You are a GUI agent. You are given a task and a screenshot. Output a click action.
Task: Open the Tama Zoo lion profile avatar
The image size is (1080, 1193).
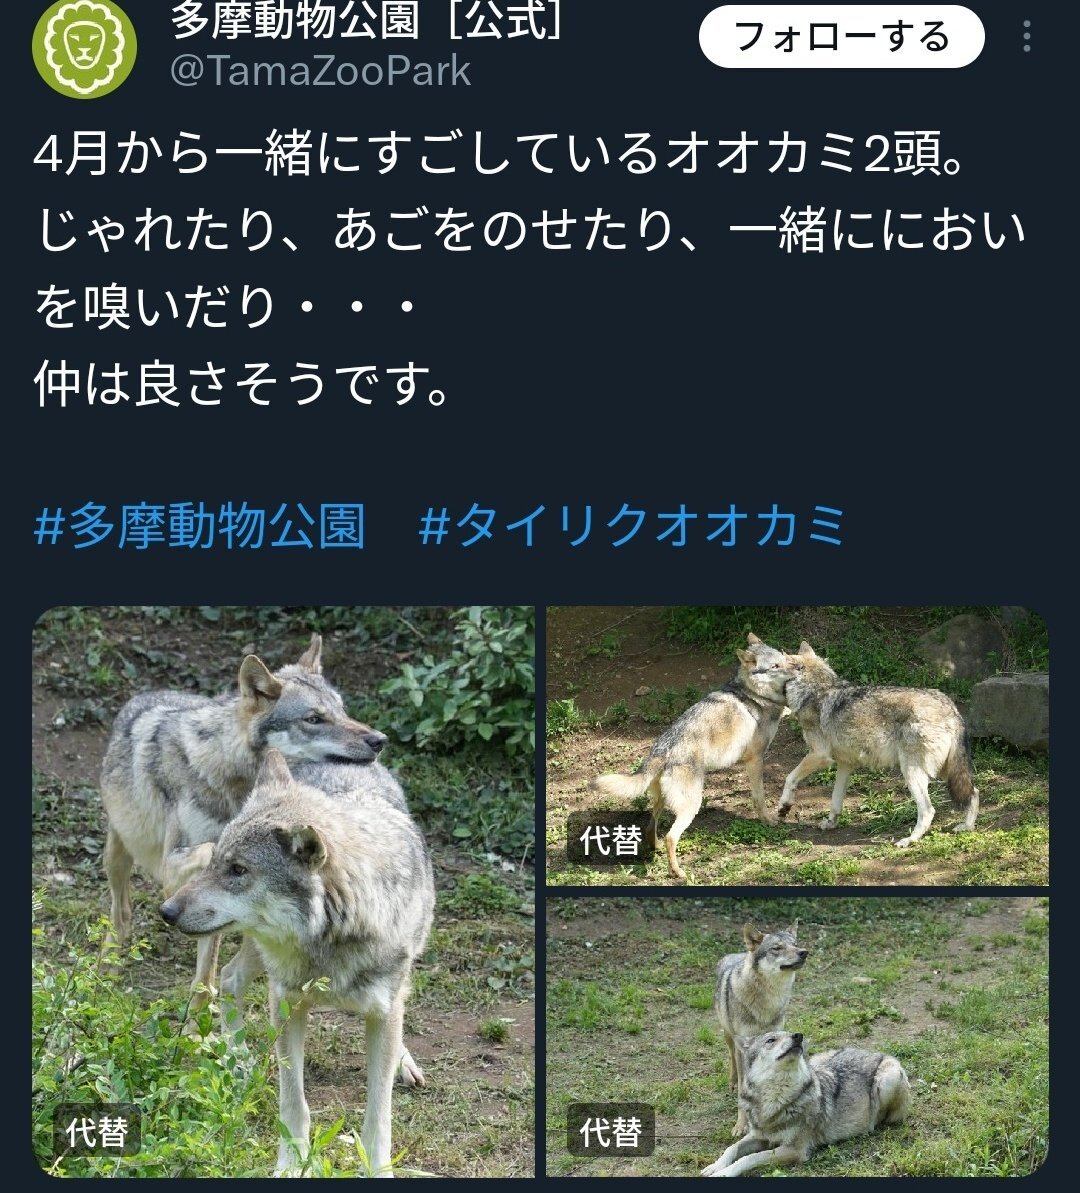(x=84, y=47)
